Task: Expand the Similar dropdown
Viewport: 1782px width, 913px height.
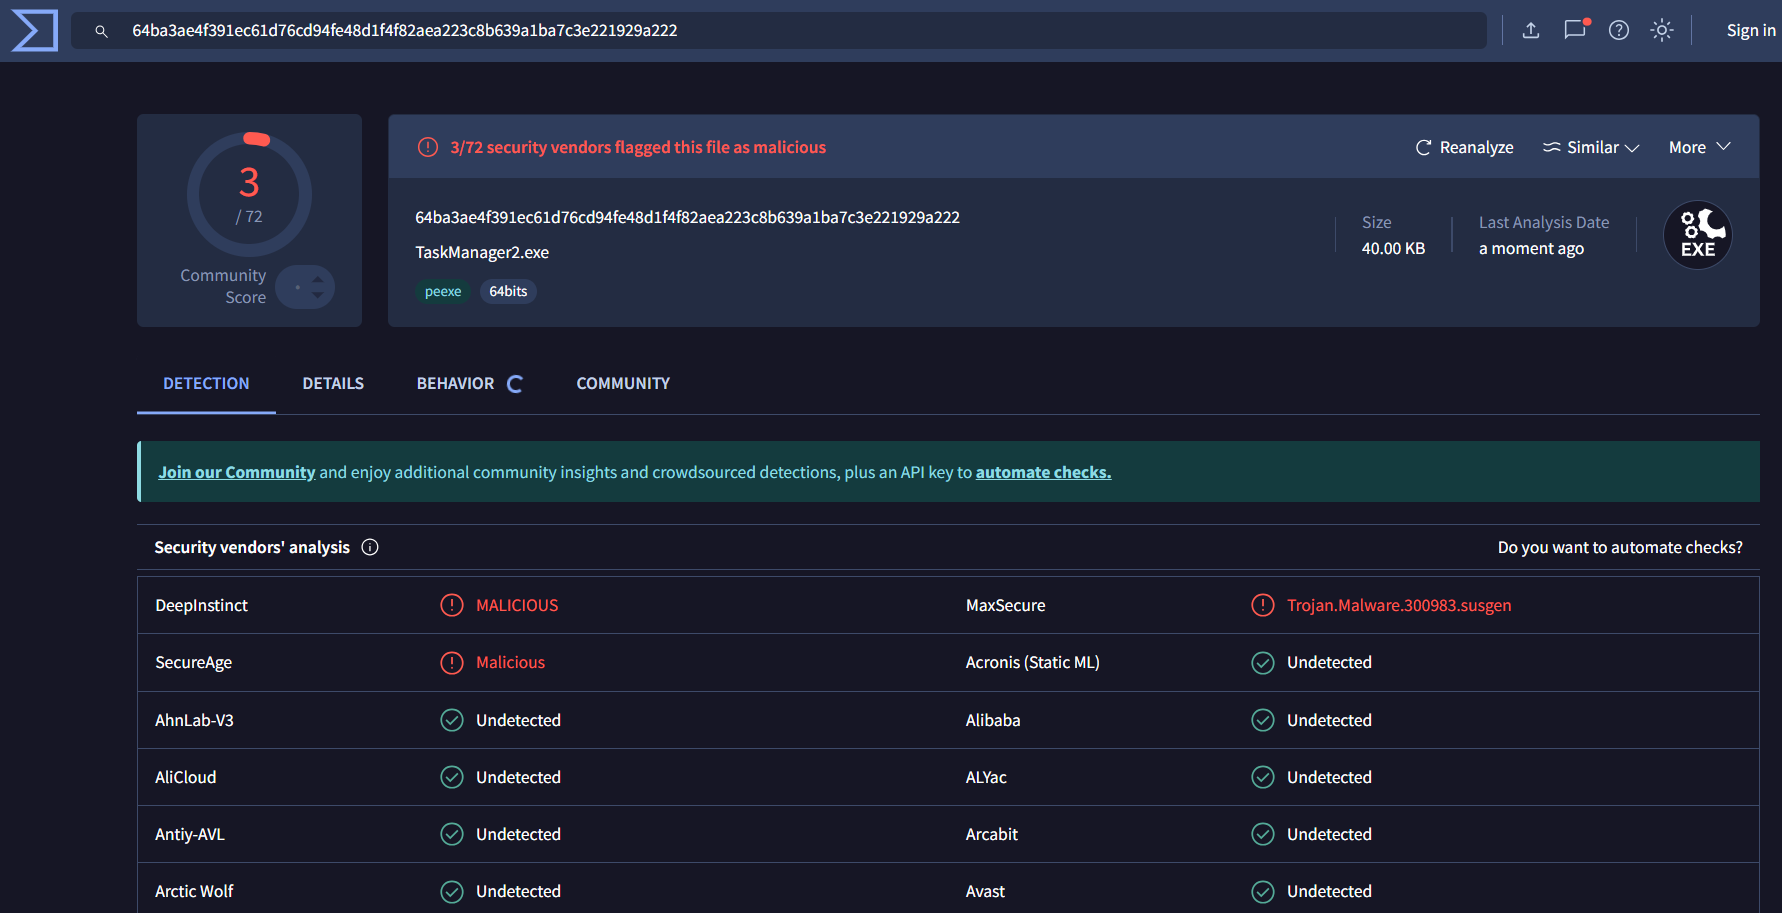Action: [x=1591, y=147]
